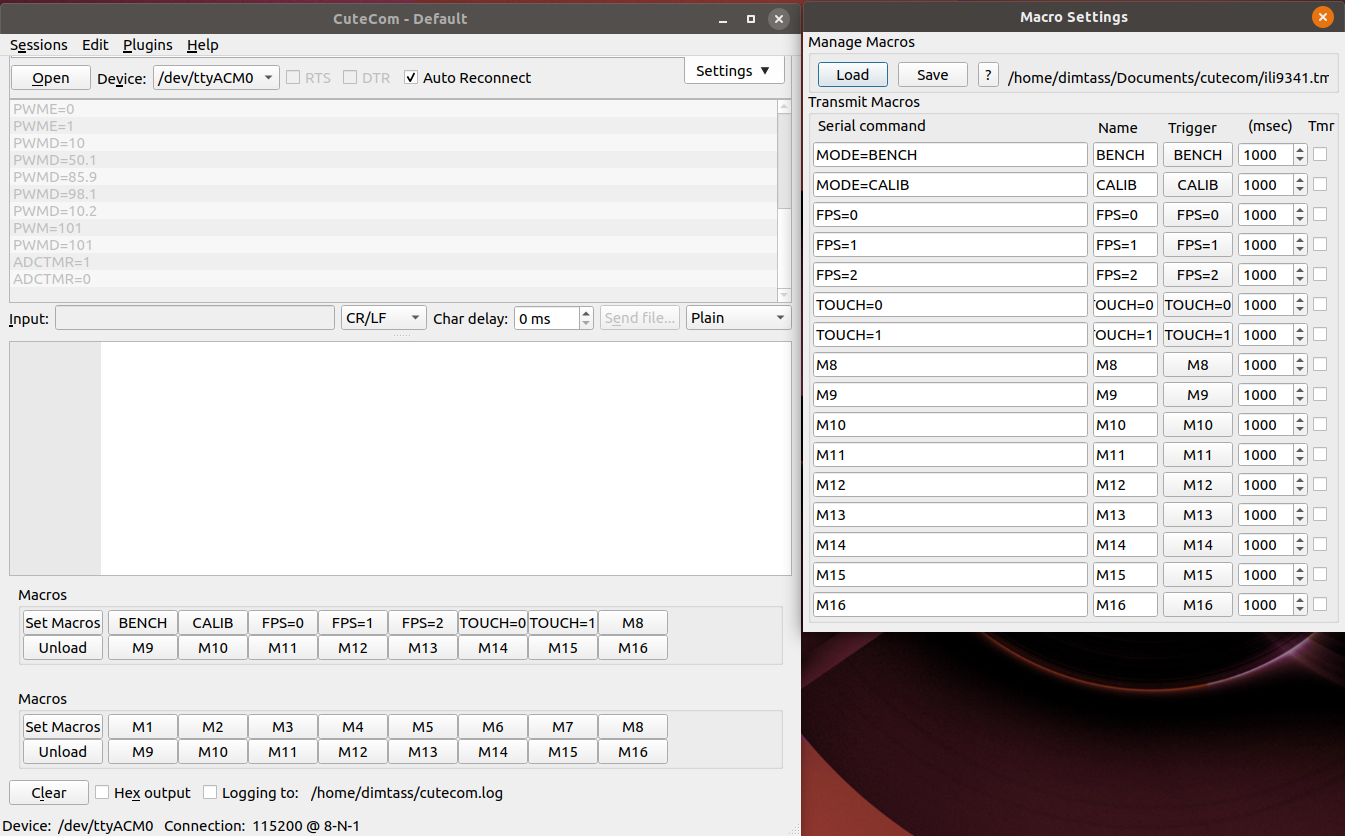Toggle the Hex output checkbox
Viewport: 1345px width, 836px height.
point(102,793)
